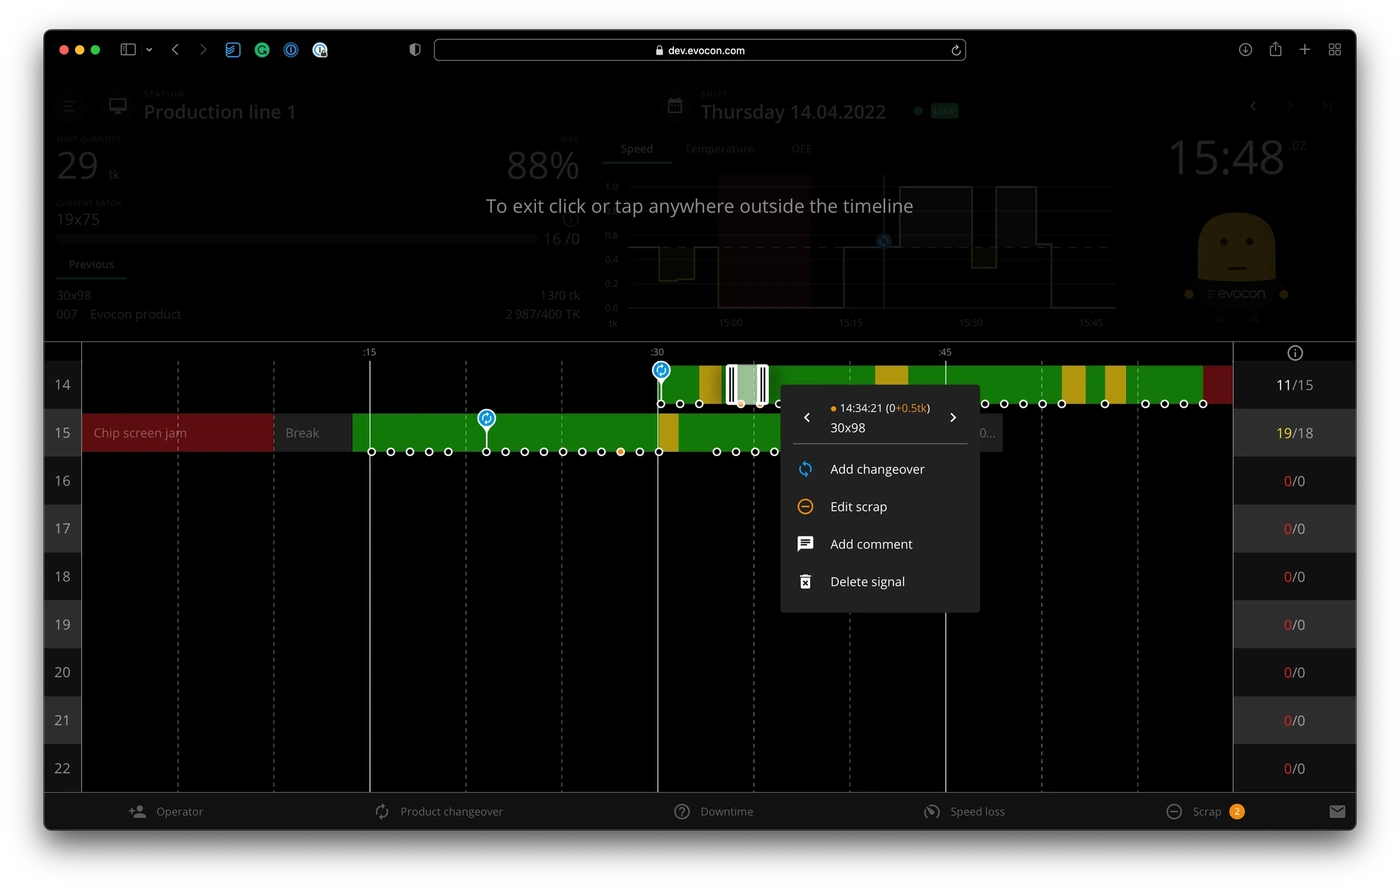The width and height of the screenshot is (1400, 888).
Task: Click the Delete signal trash icon
Action: pos(805,582)
